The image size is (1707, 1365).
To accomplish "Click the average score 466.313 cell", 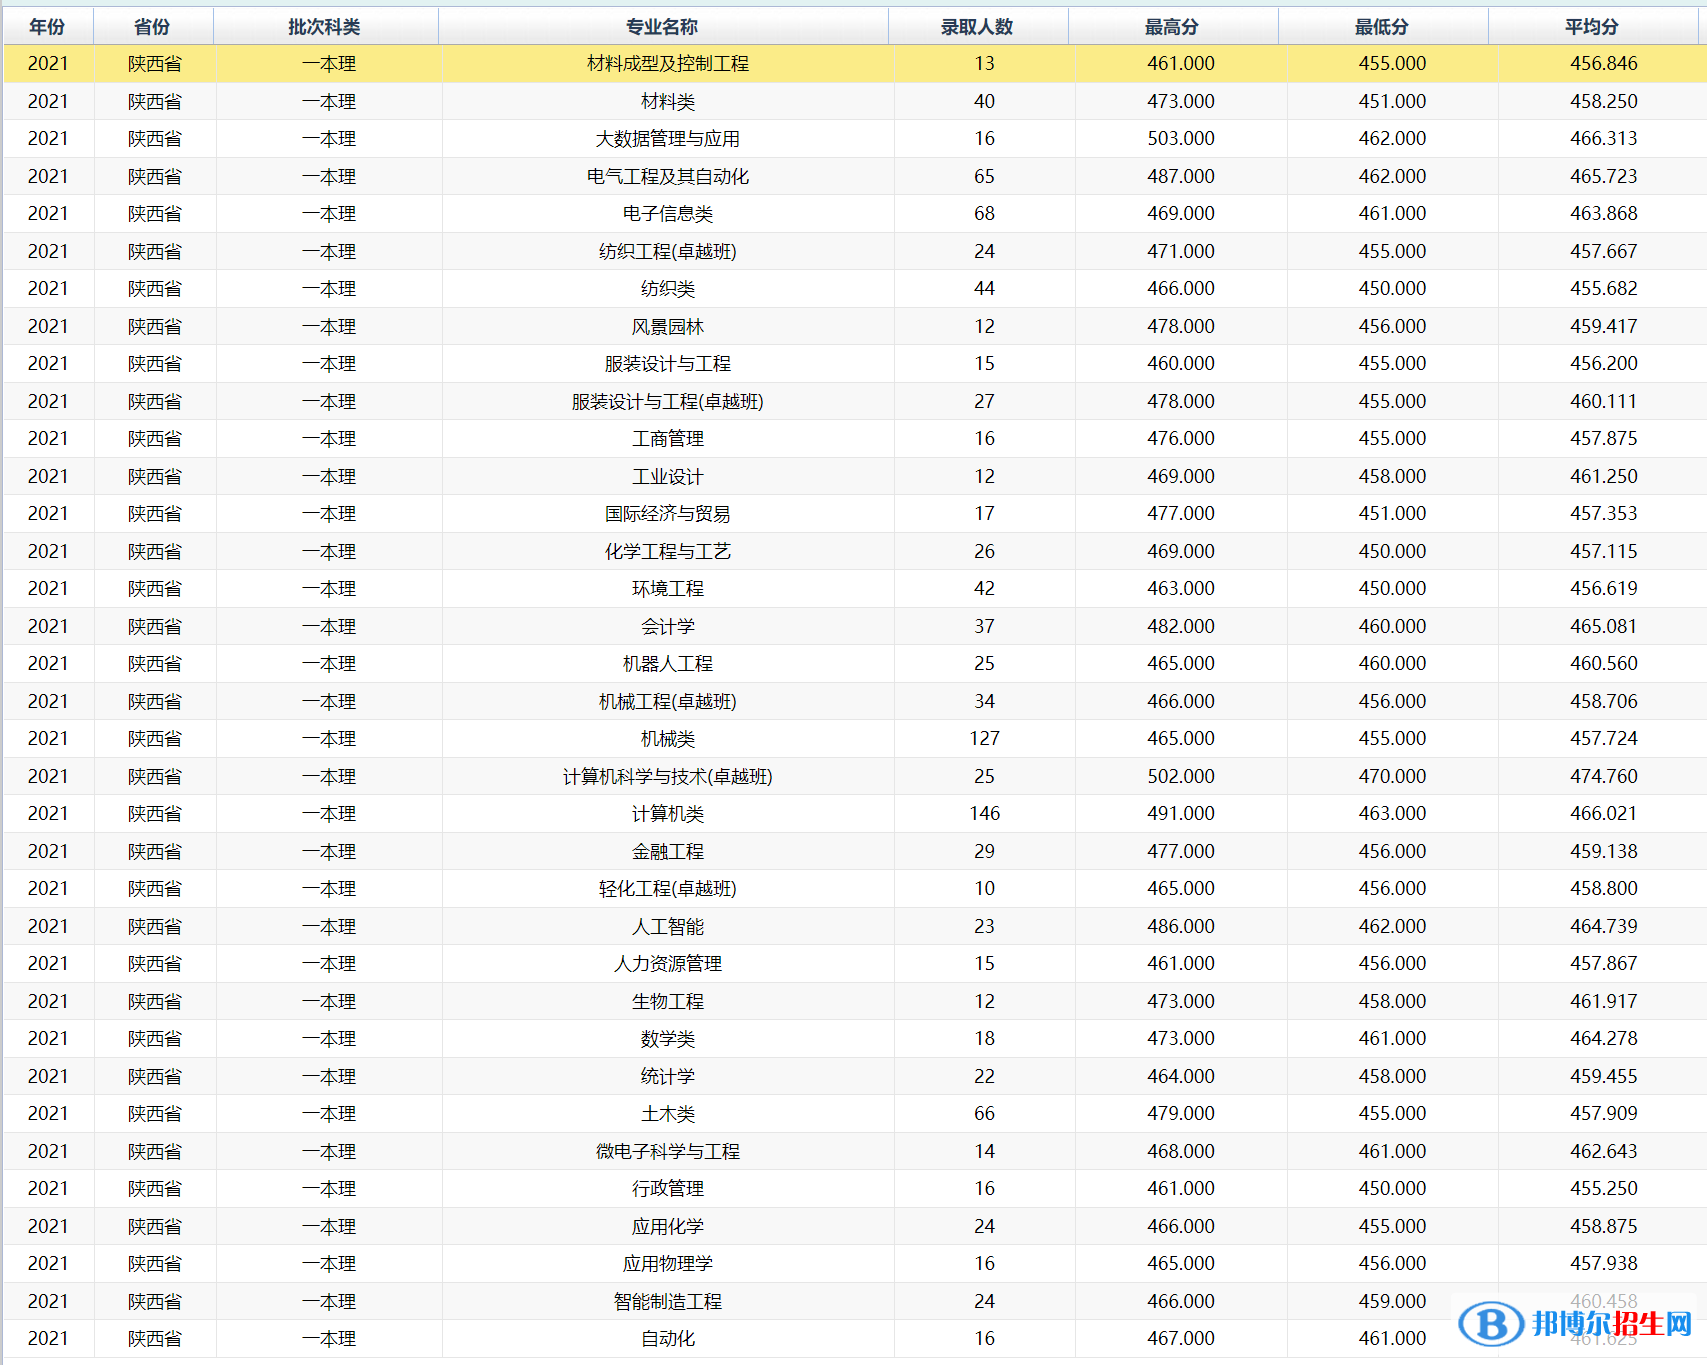I will (1604, 139).
